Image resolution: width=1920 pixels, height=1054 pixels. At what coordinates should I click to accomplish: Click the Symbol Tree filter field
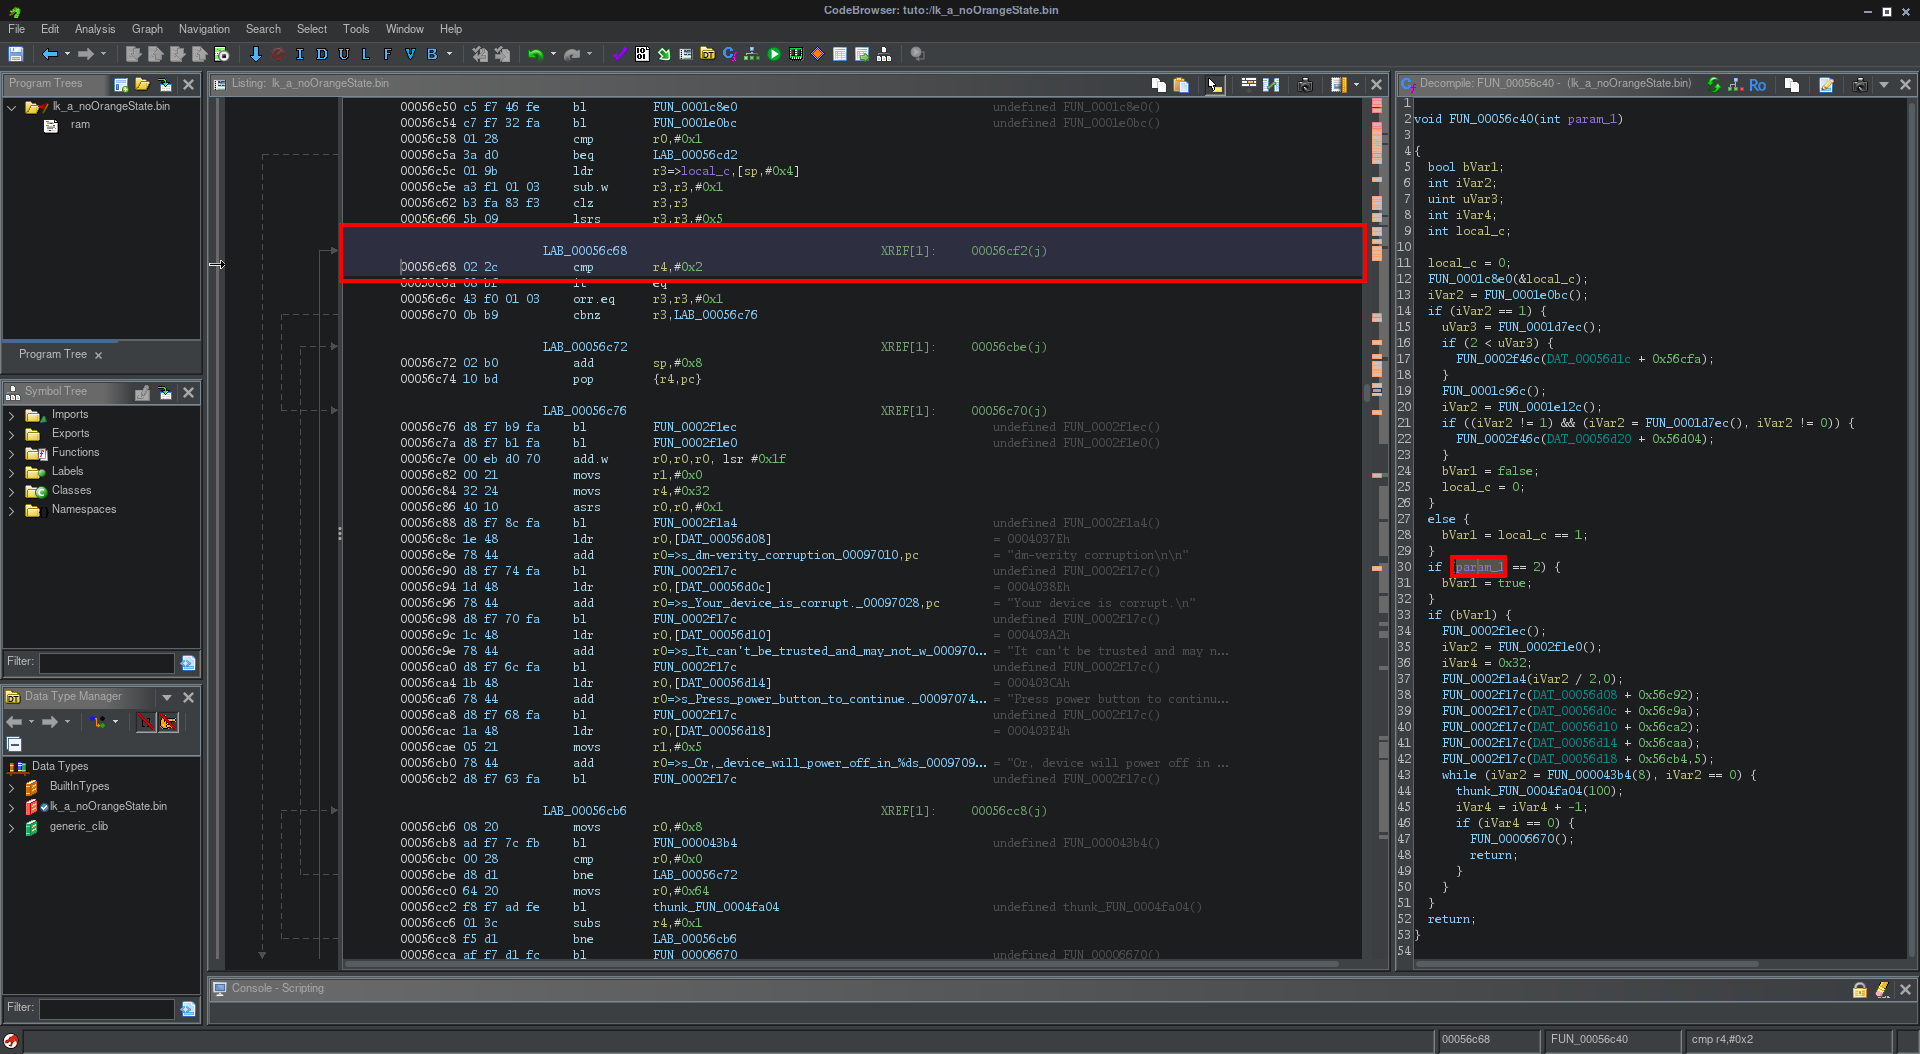106,662
